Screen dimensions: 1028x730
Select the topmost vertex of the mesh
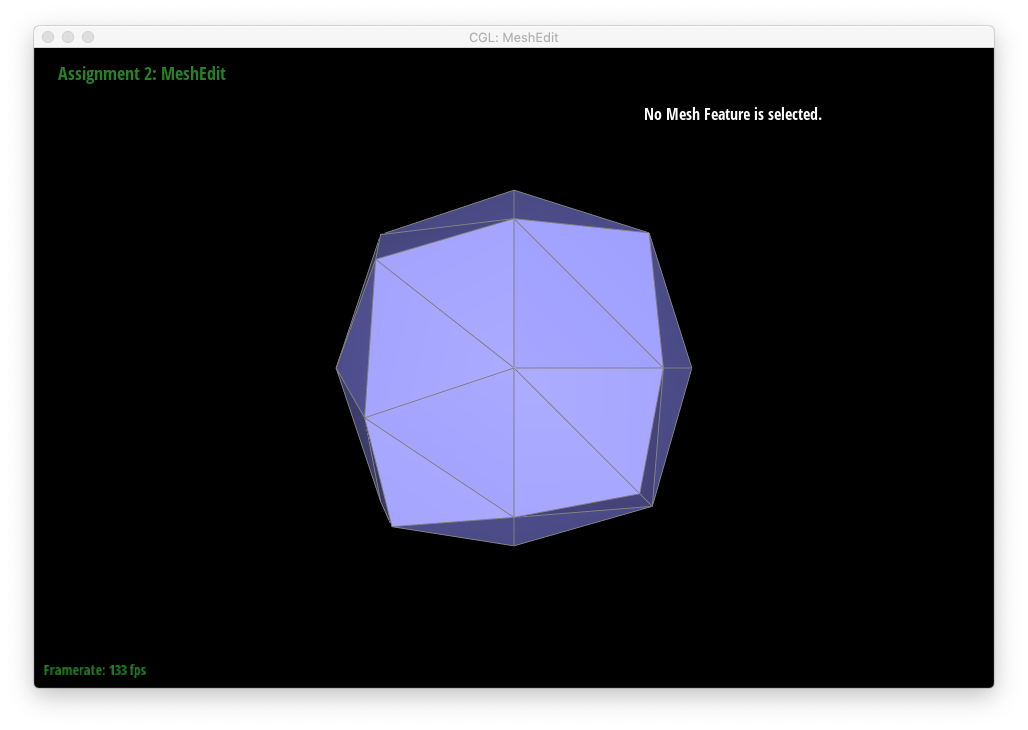click(x=514, y=190)
